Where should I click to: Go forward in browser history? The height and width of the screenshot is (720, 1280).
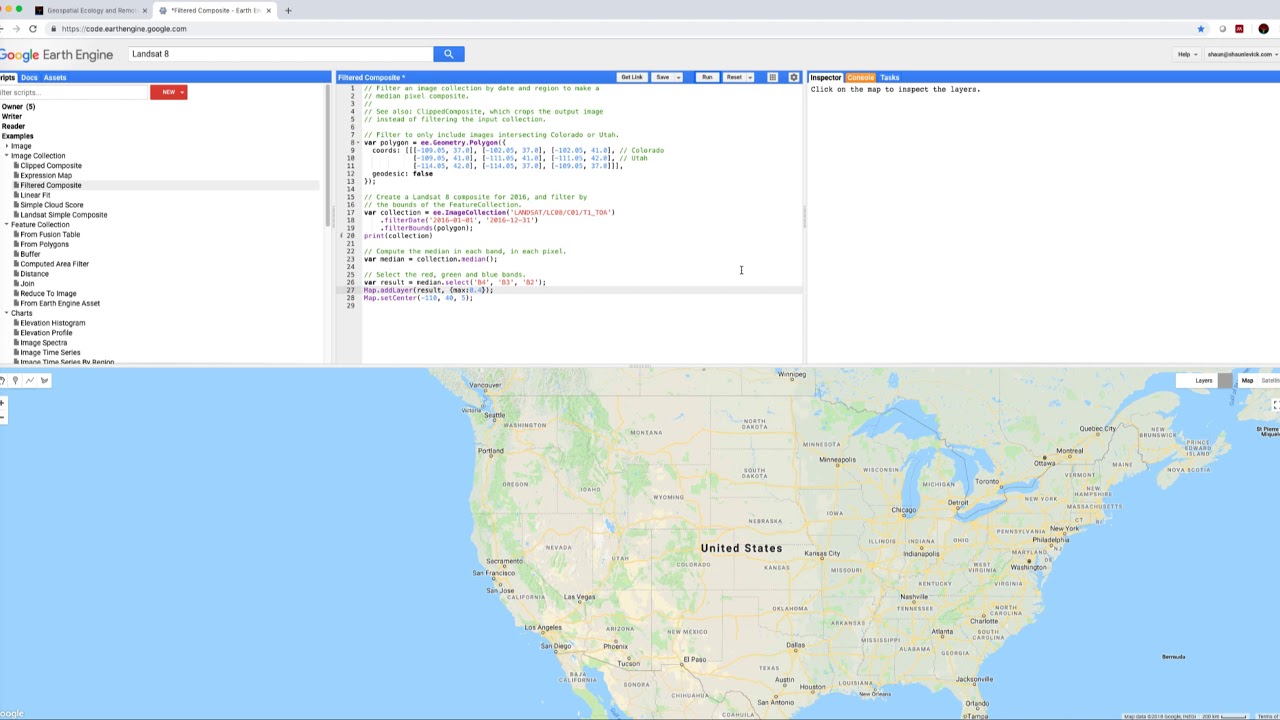point(14,29)
